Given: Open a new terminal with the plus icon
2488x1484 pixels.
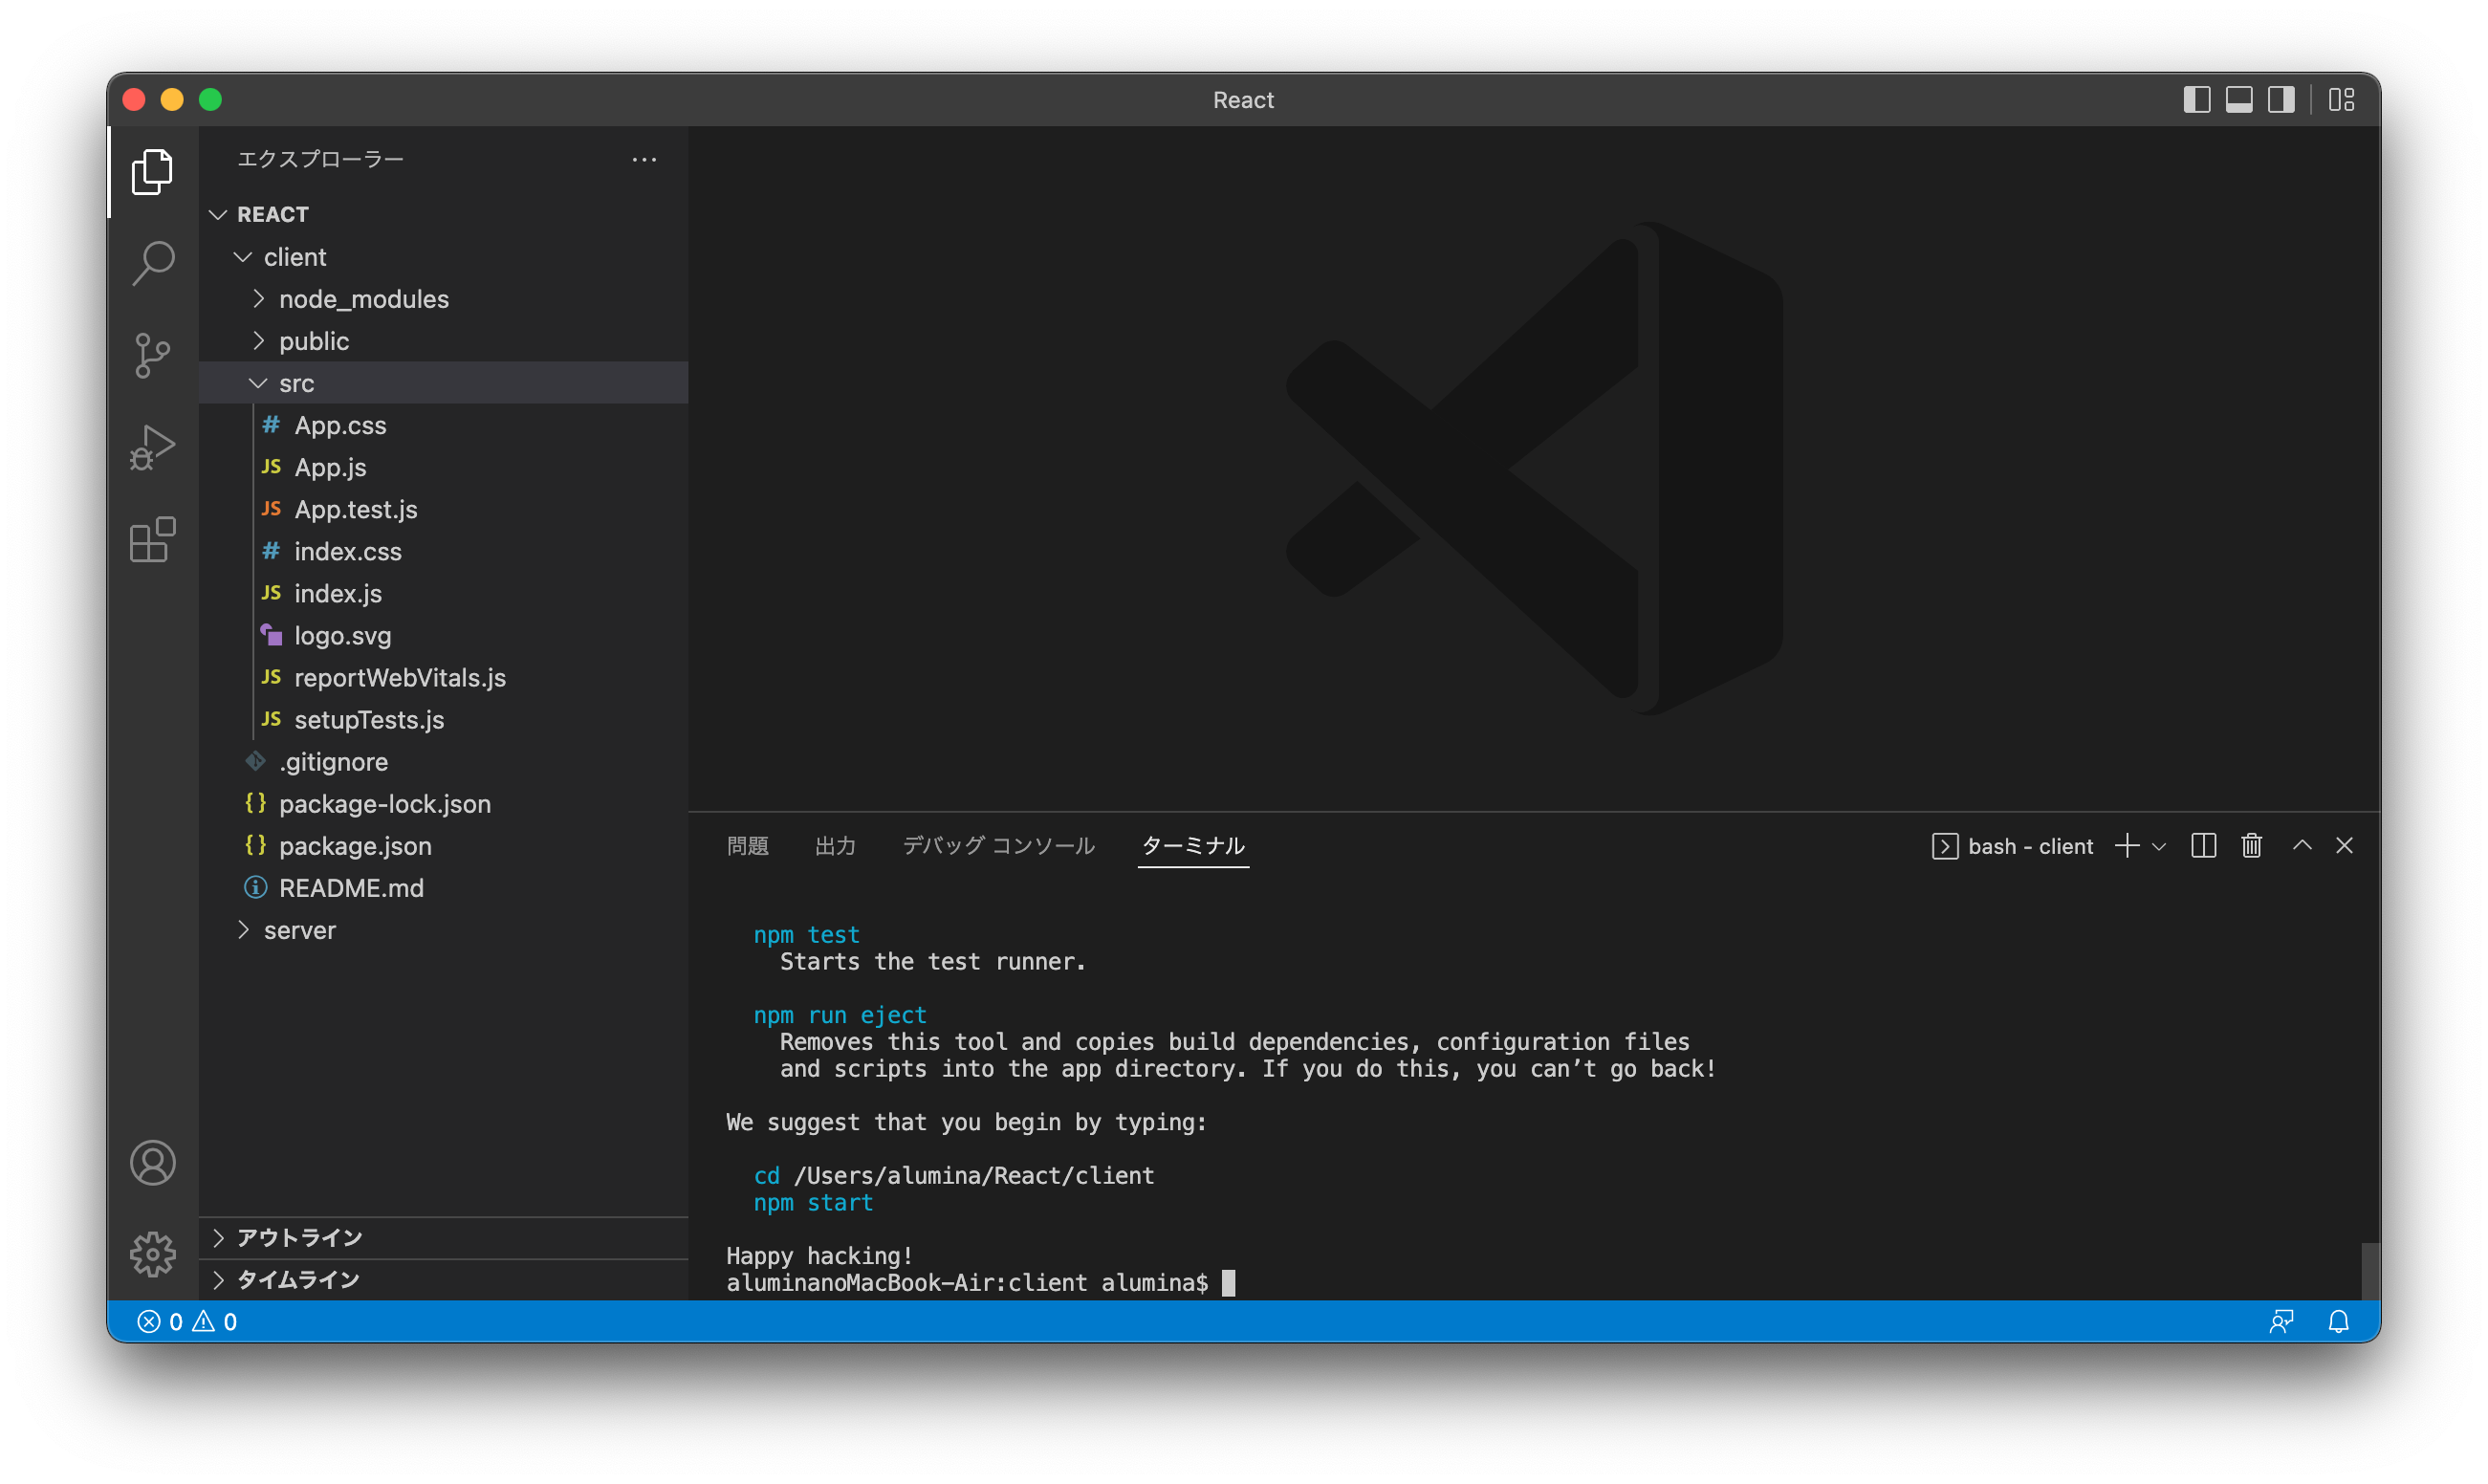Looking at the screenshot, I should coord(2125,846).
